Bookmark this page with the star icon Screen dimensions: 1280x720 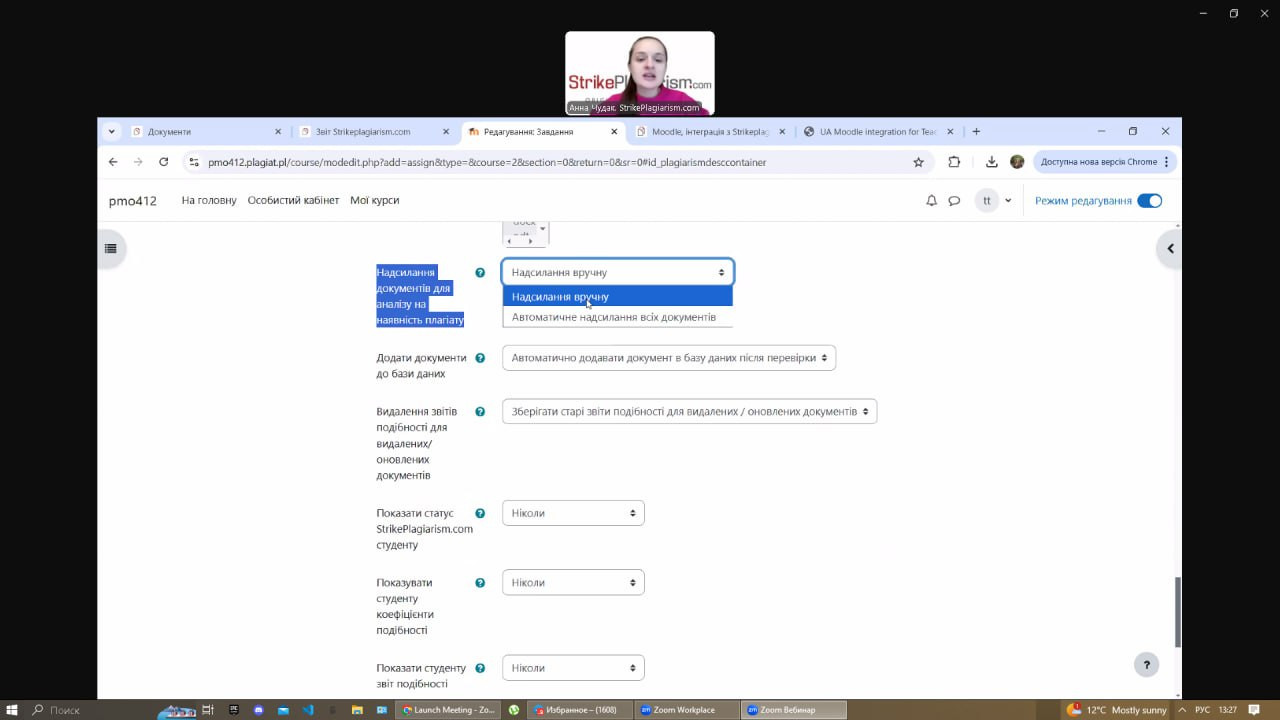(918, 162)
